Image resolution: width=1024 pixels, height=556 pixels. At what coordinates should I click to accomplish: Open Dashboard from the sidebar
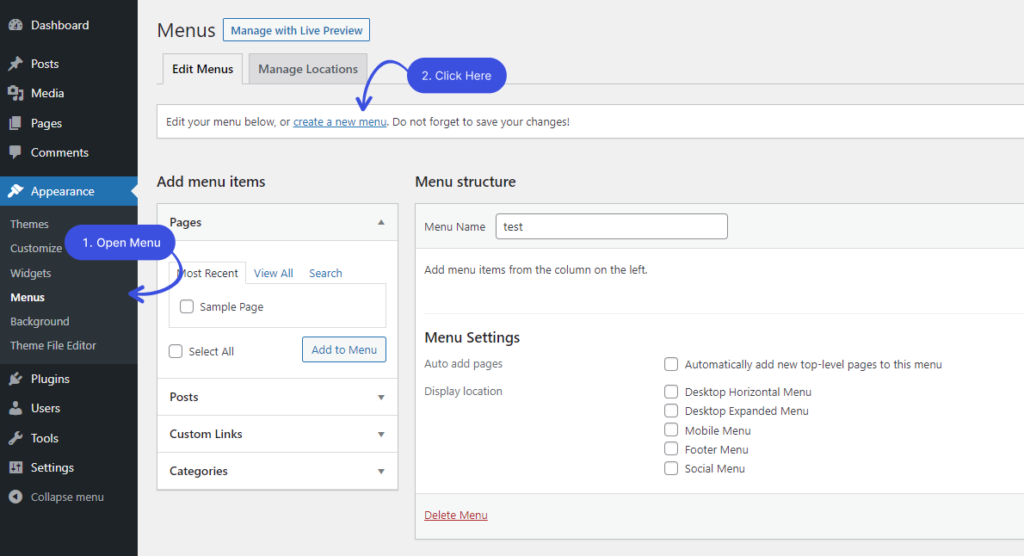tap(60, 25)
